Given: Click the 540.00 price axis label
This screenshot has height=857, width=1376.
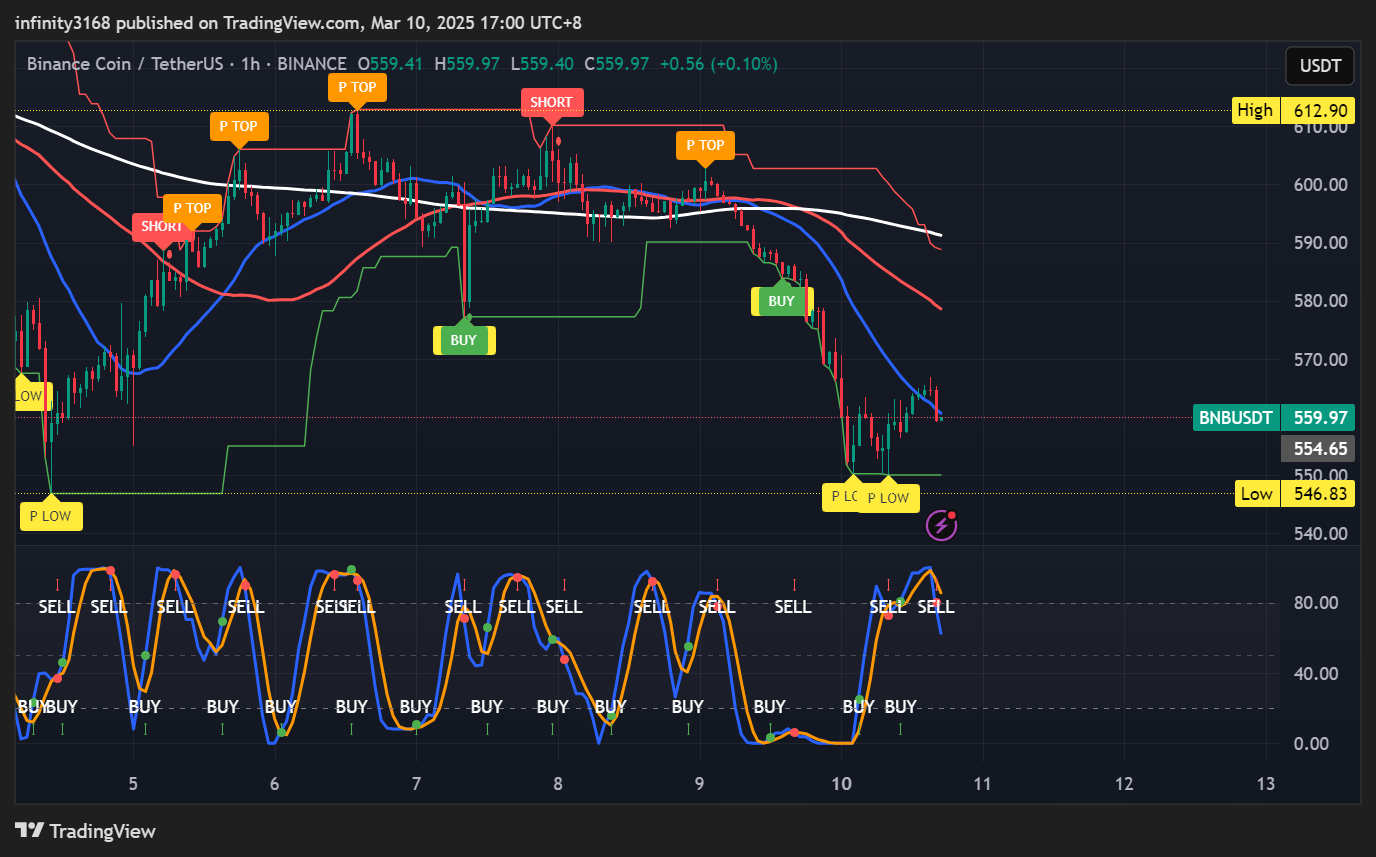Looking at the screenshot, I should (x=1323, y=533).
